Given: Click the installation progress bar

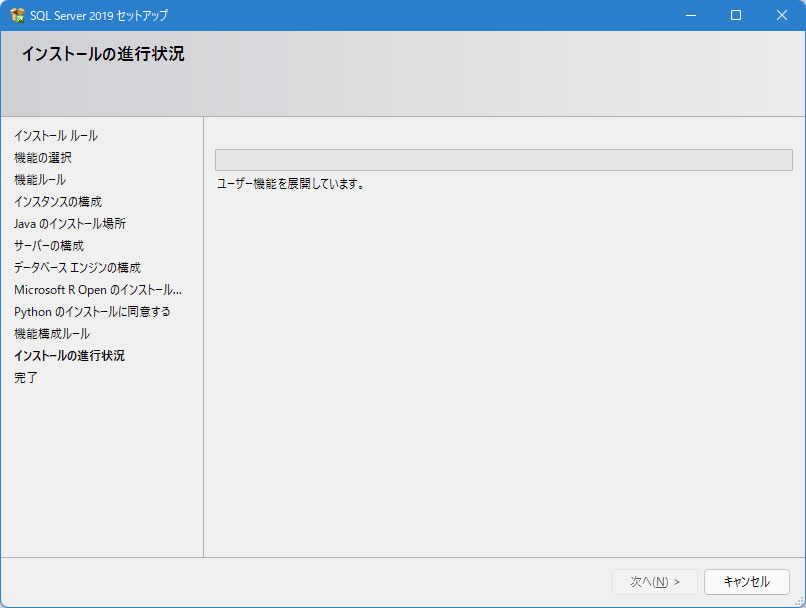Looking at the screenshot, I should (x=503, y=160).
